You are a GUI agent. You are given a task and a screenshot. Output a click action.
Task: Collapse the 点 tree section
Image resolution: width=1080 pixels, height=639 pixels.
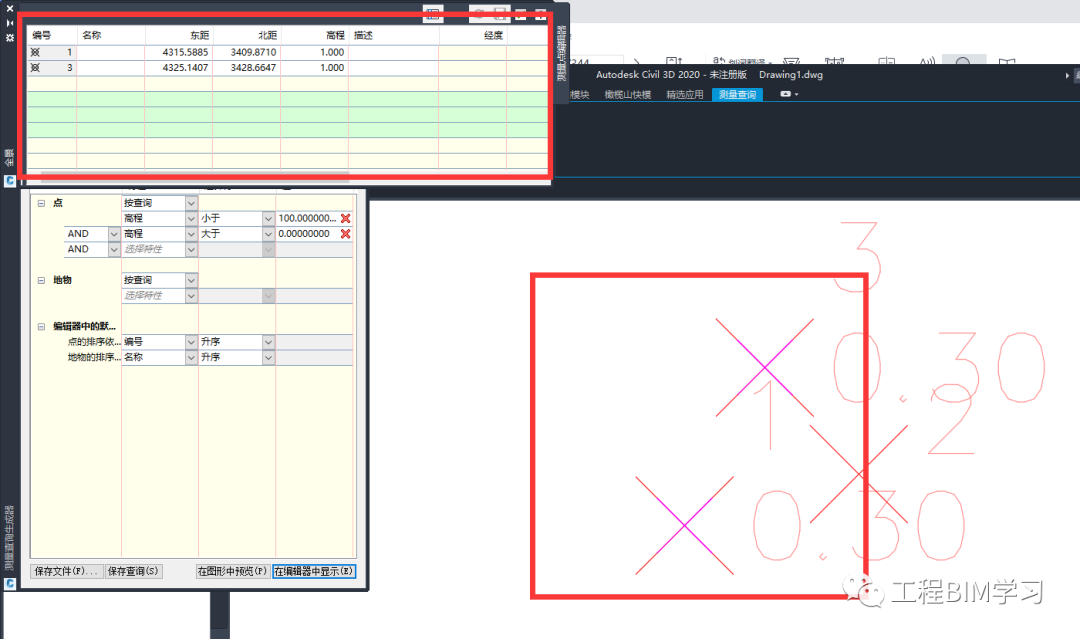[41, 203]
